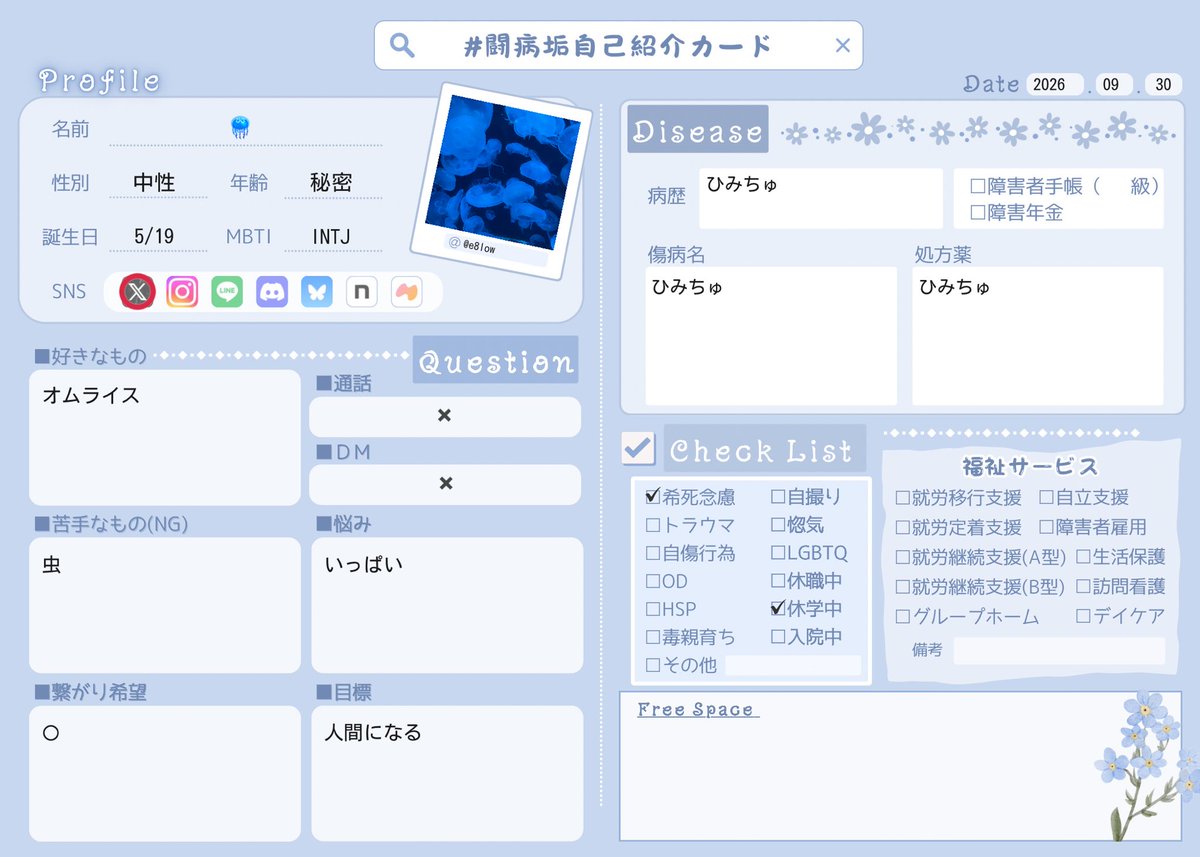
Task: Click the large Check List checkmark icon
Action: click(x=637, y=448)
